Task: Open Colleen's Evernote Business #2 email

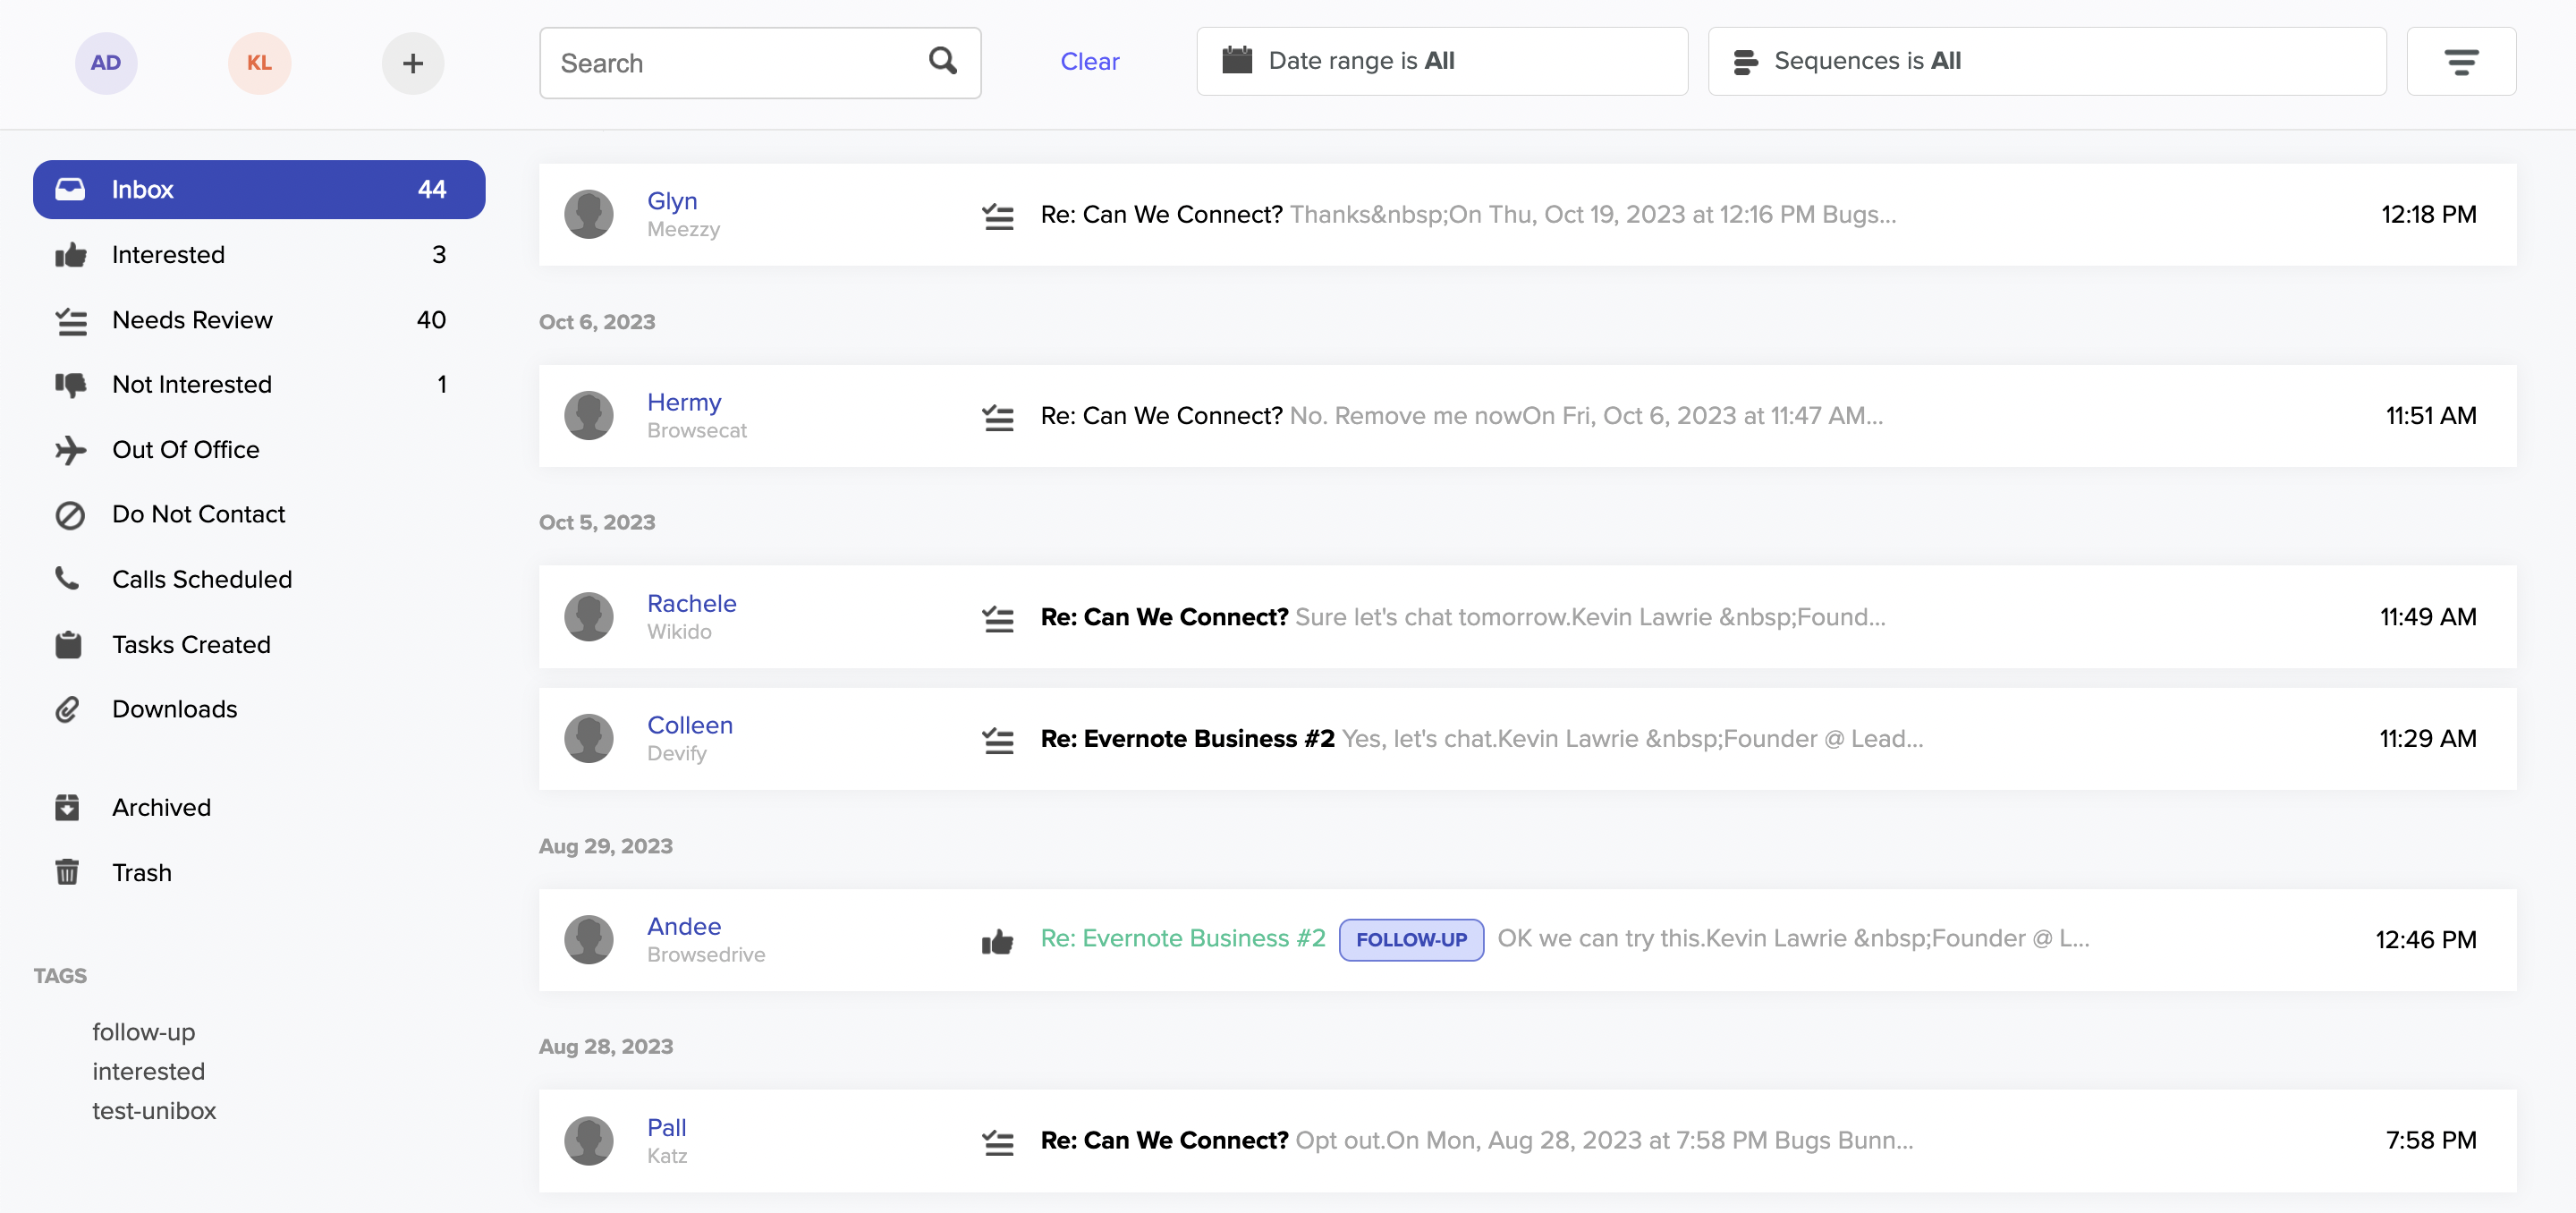Action: pyautogui.click(x=1527, y=739)
